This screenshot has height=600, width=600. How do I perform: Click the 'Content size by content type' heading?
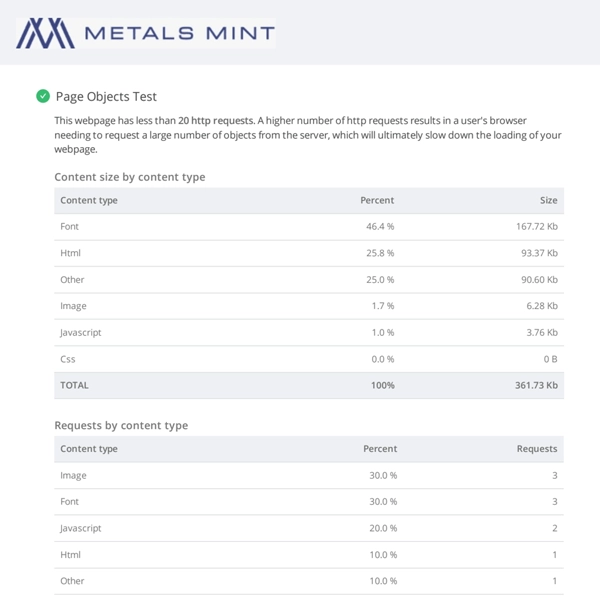pyautogui.click(x=129, y=177)
